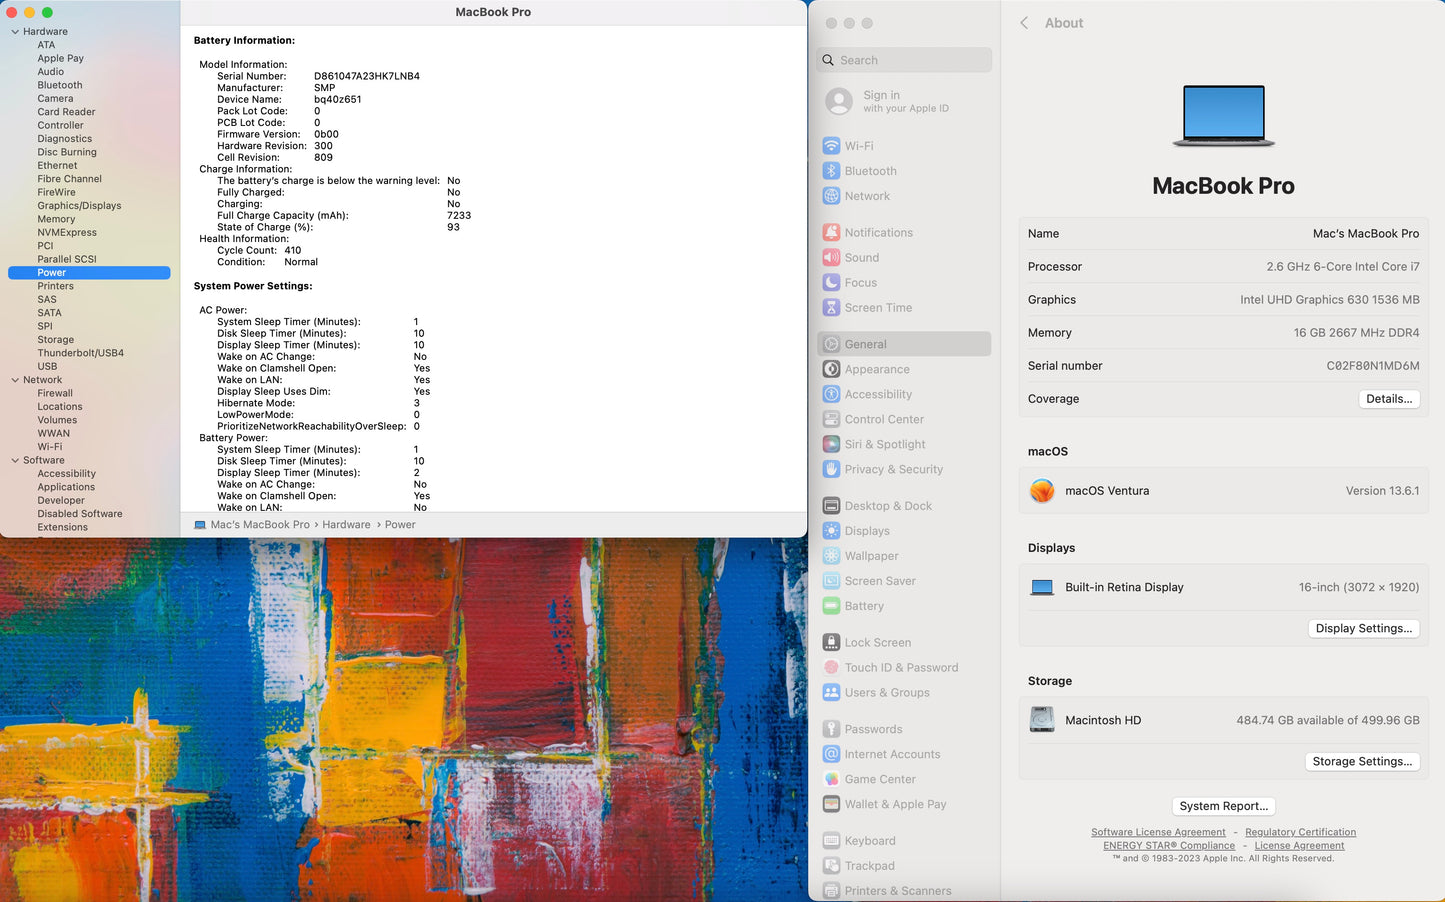Open the Software License Agreement link

coord(1158,832)
